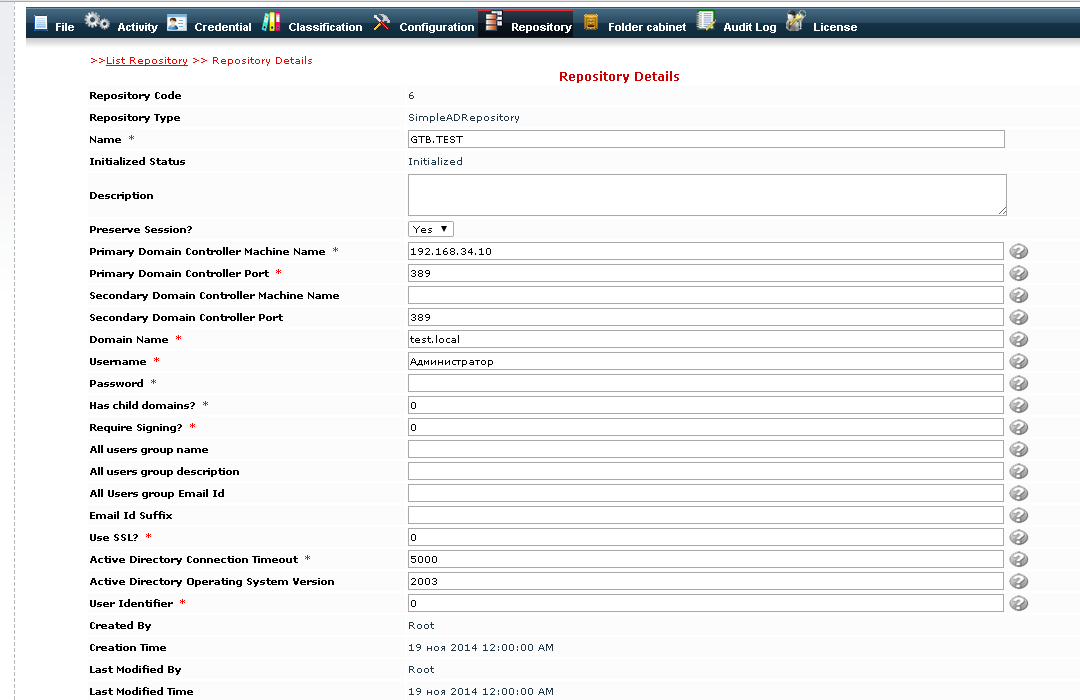Image resolution: width=1080 pixels, height=700 pixels.
Task: Click the empty Password field
Action: pos(706,384)
